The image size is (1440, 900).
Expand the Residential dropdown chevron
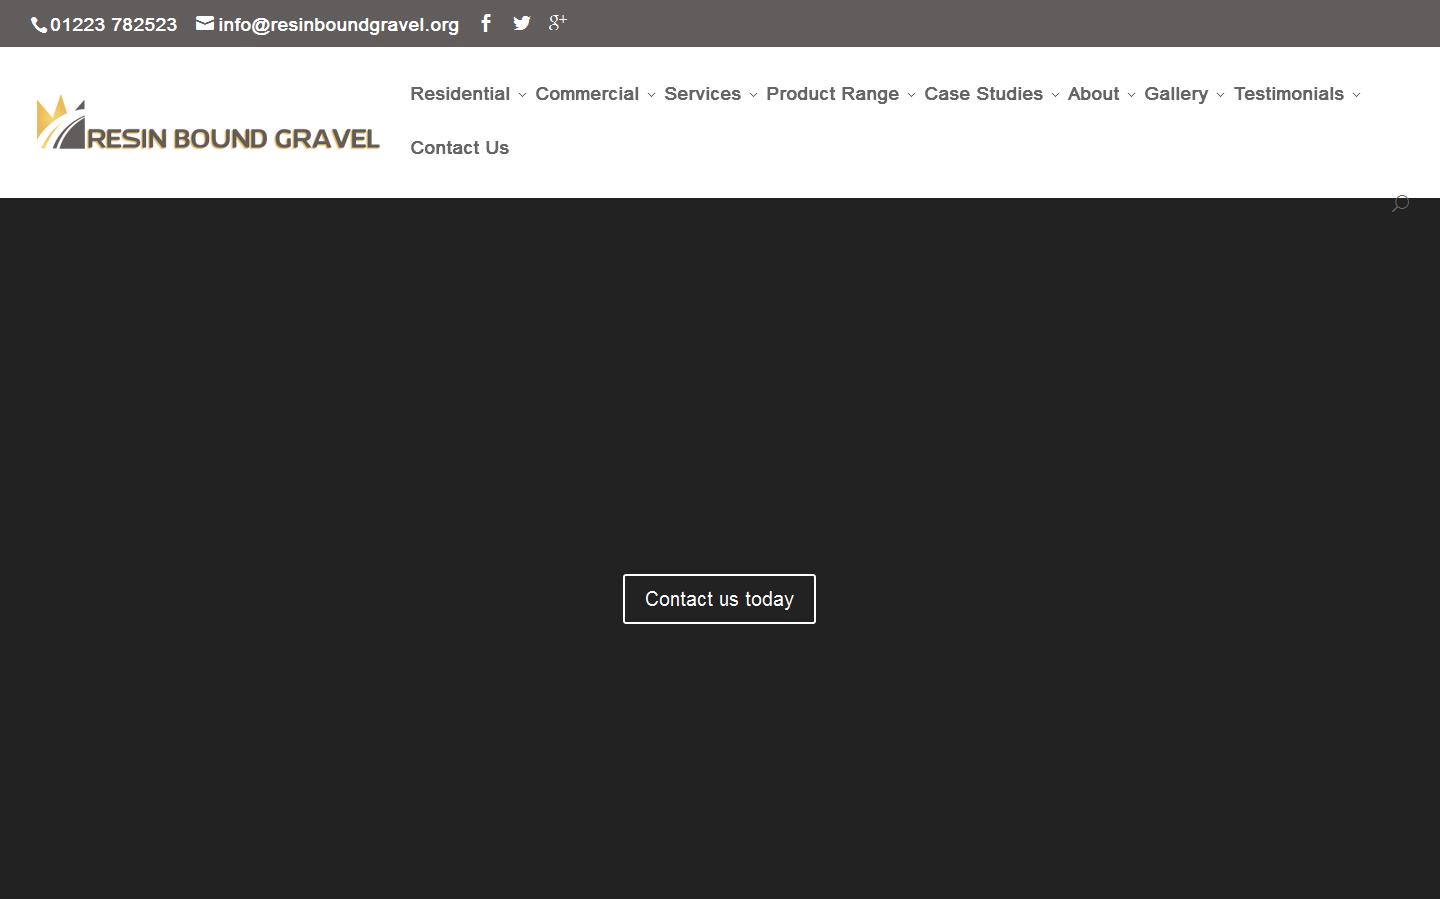click(522, 95)
